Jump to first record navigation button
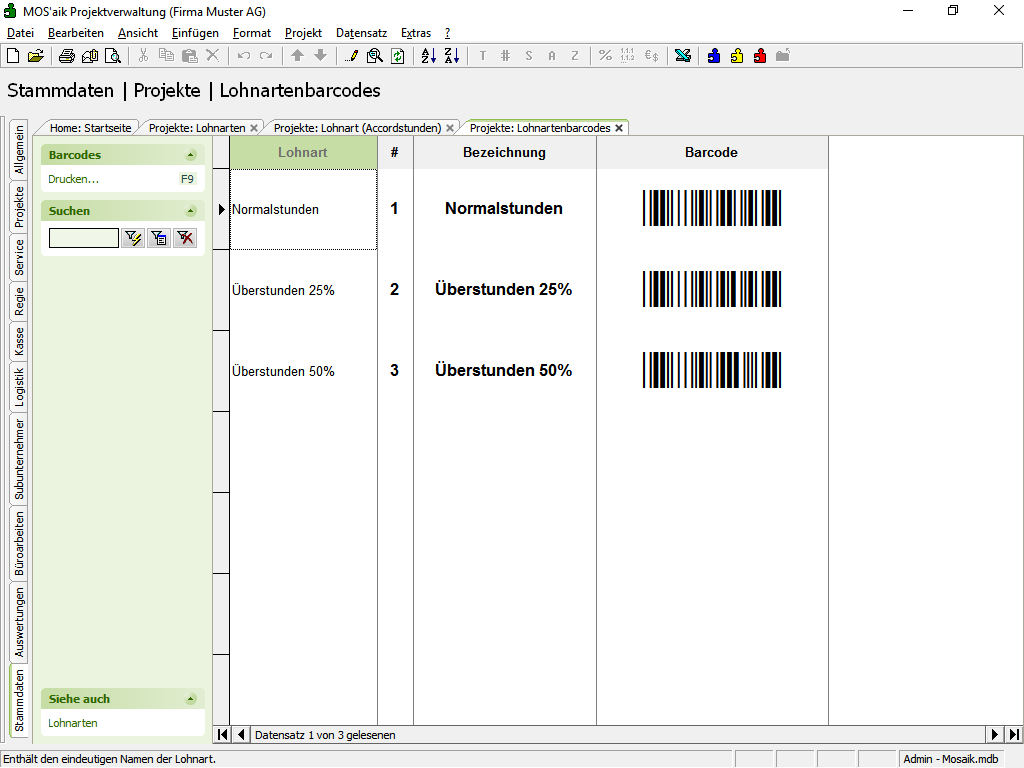 click(222, 735)
